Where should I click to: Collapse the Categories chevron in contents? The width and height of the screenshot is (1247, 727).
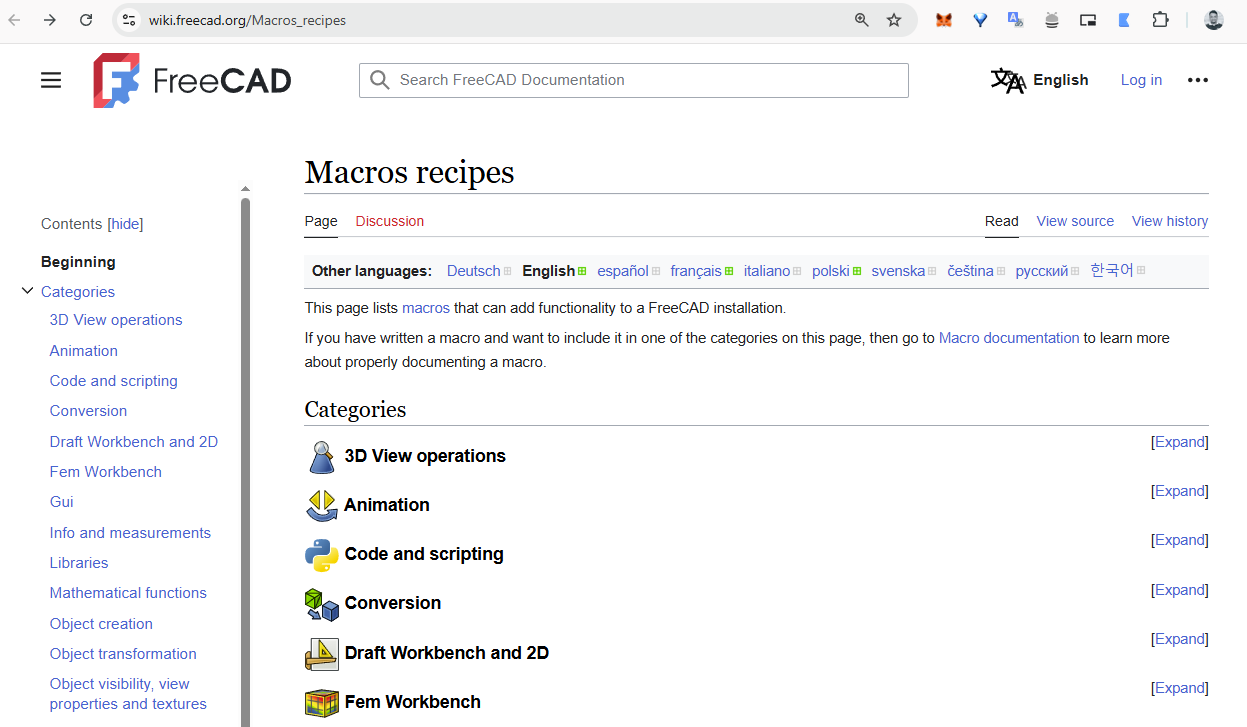tap(27, 292)
